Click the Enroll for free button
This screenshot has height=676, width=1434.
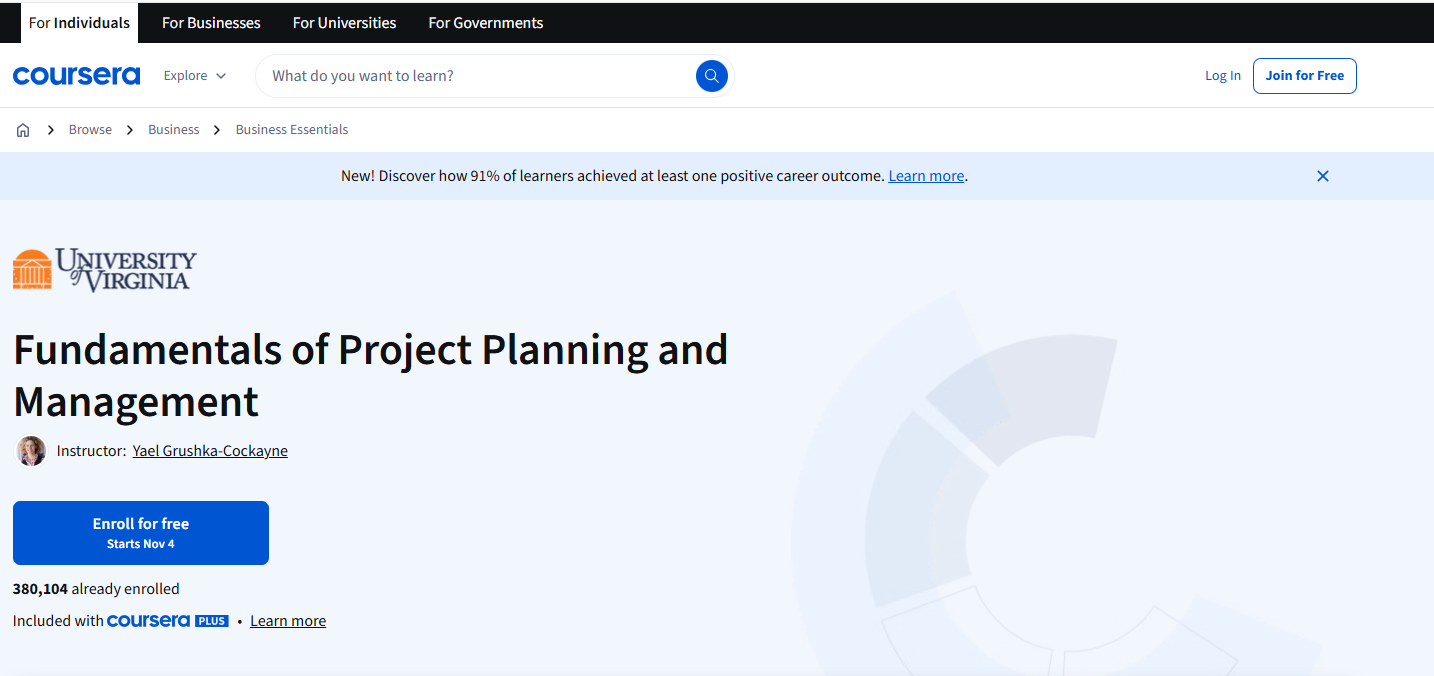(x=140, y=532)
